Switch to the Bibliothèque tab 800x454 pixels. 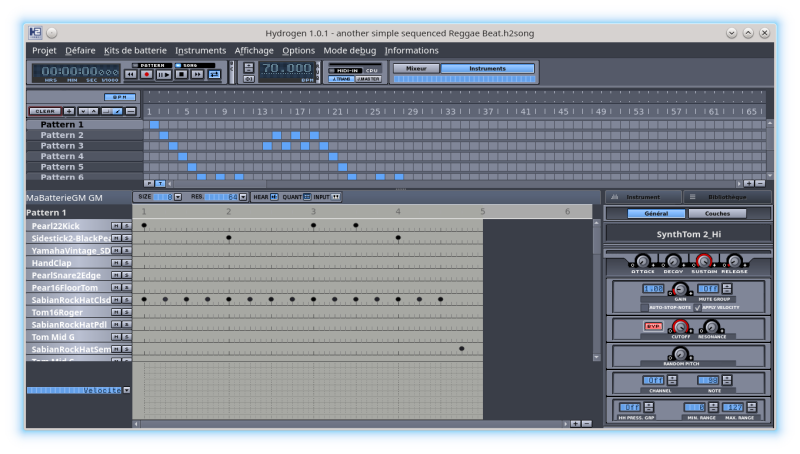(x=727, y=197)
